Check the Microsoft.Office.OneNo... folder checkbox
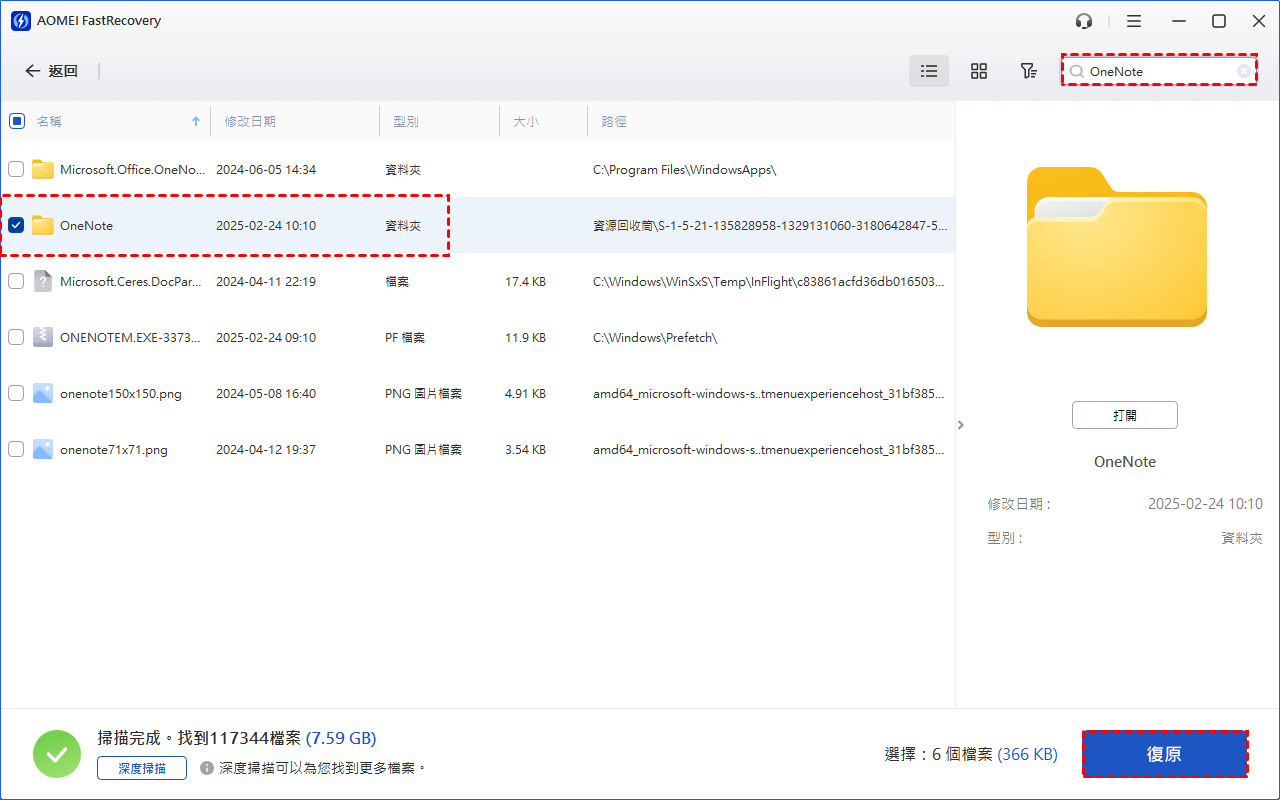 (x=16, y=169)
